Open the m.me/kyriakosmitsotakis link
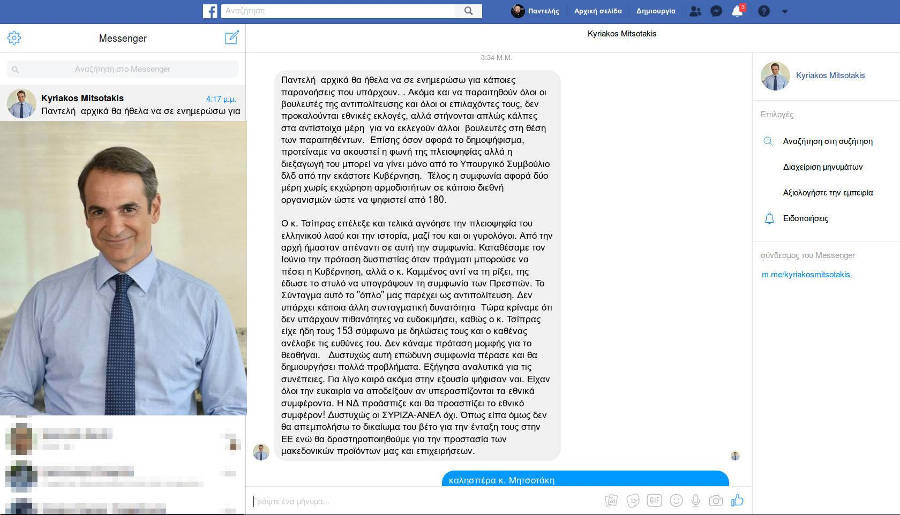The height and width of the screenshot is (515, 900). [807, 273]
